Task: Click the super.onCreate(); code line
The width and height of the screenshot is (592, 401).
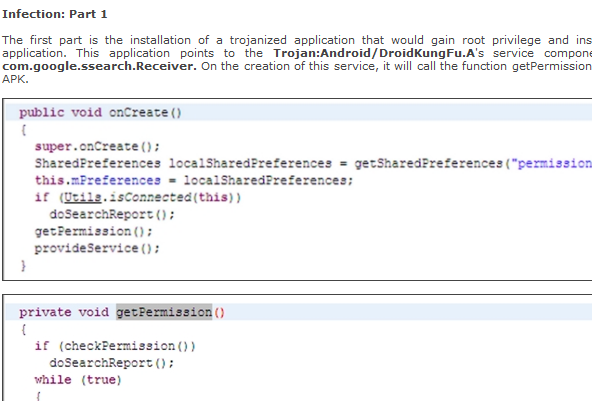Action: (97, 147)
